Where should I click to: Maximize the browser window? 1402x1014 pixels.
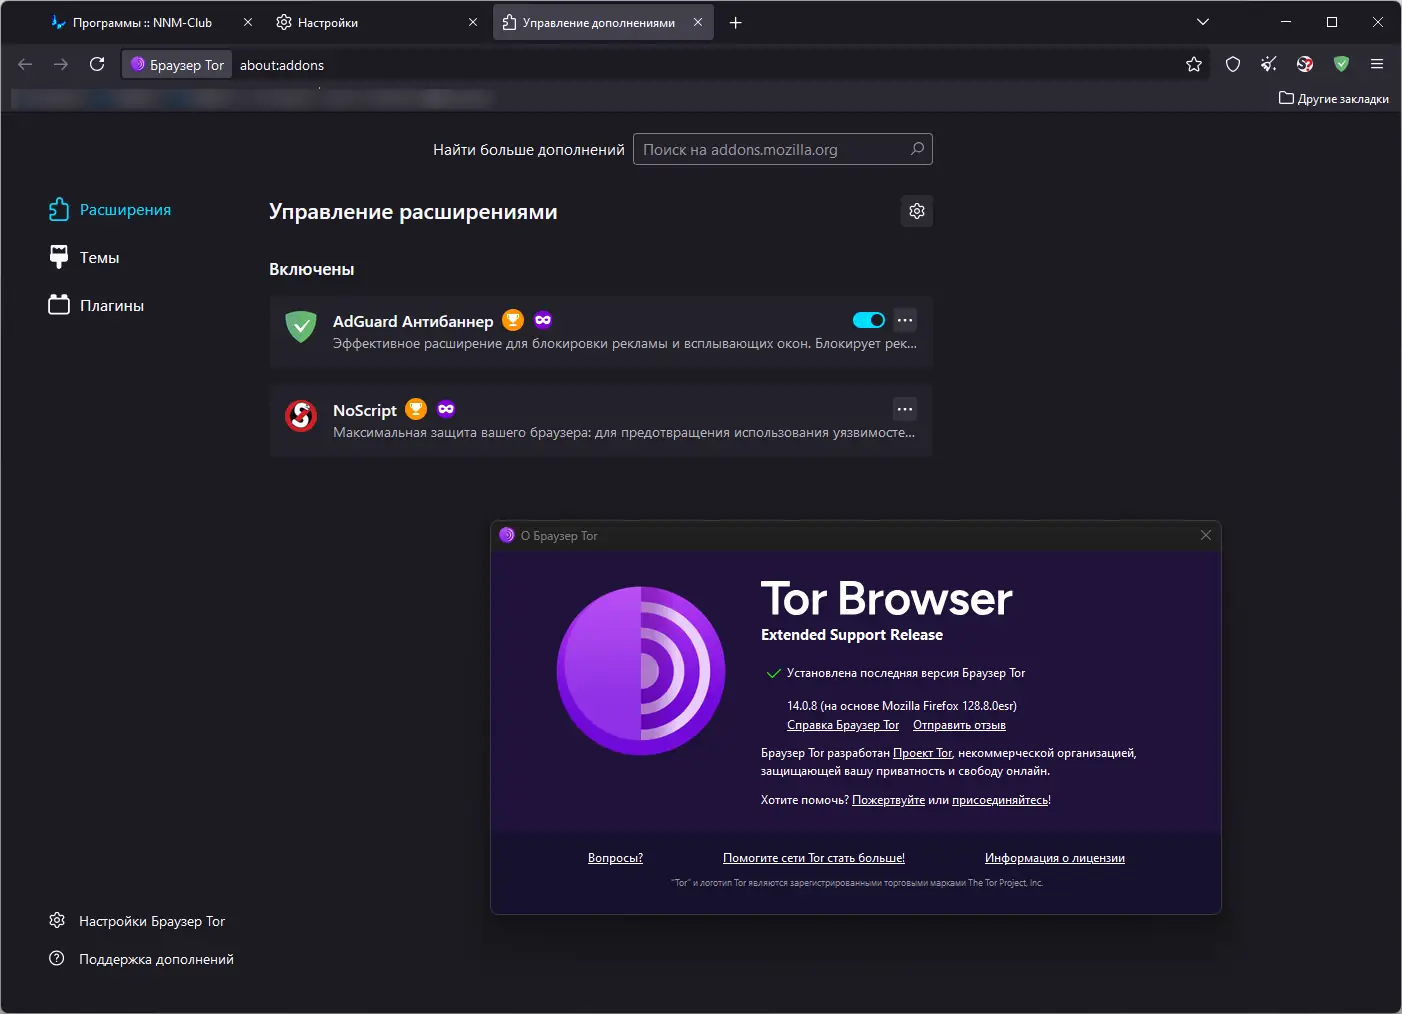(1332, 22)
